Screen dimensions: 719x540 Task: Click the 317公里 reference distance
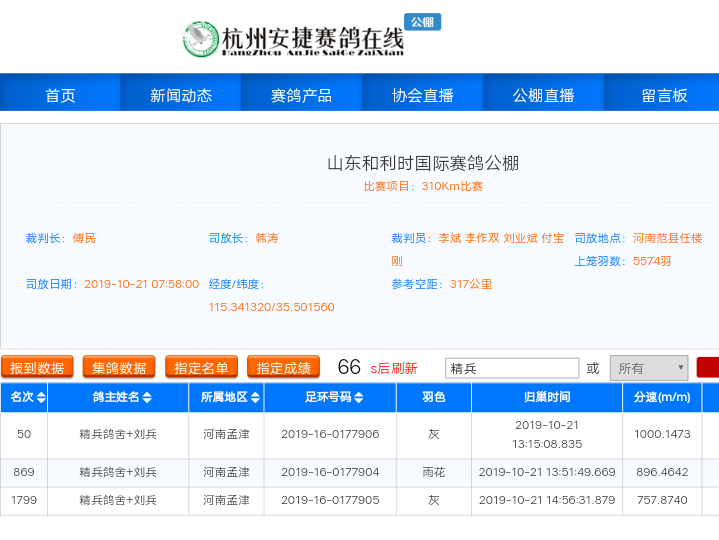pos(471,284)
